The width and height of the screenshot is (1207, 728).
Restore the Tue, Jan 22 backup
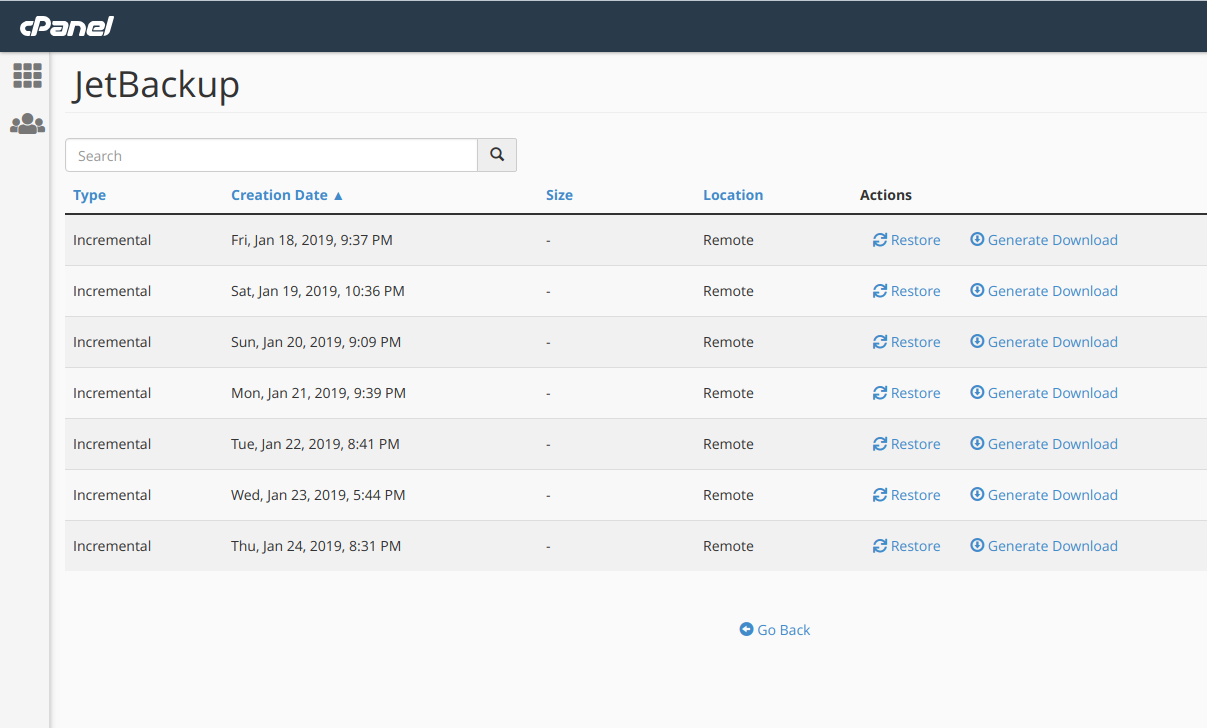tap(907, 444)
